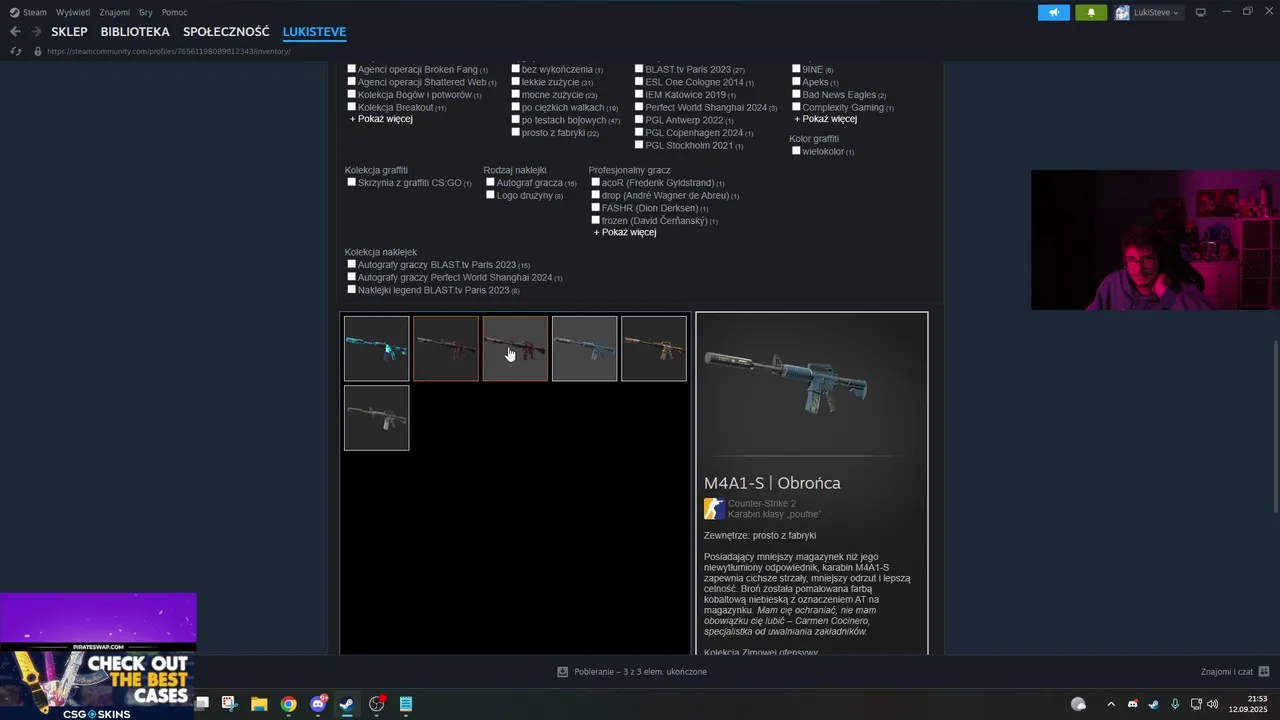Check FASHR (Dion Derksen) player filter
This screenshot has height=720, width=1280.
(595, 208)
